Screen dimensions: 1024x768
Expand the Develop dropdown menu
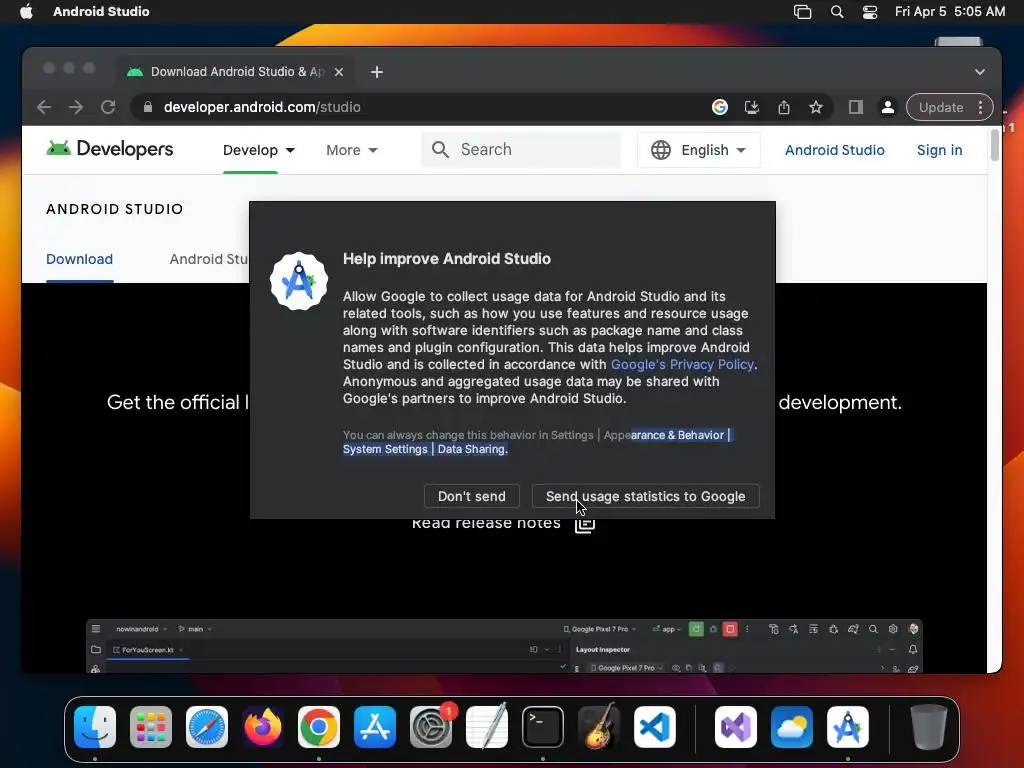pos(259,150)
